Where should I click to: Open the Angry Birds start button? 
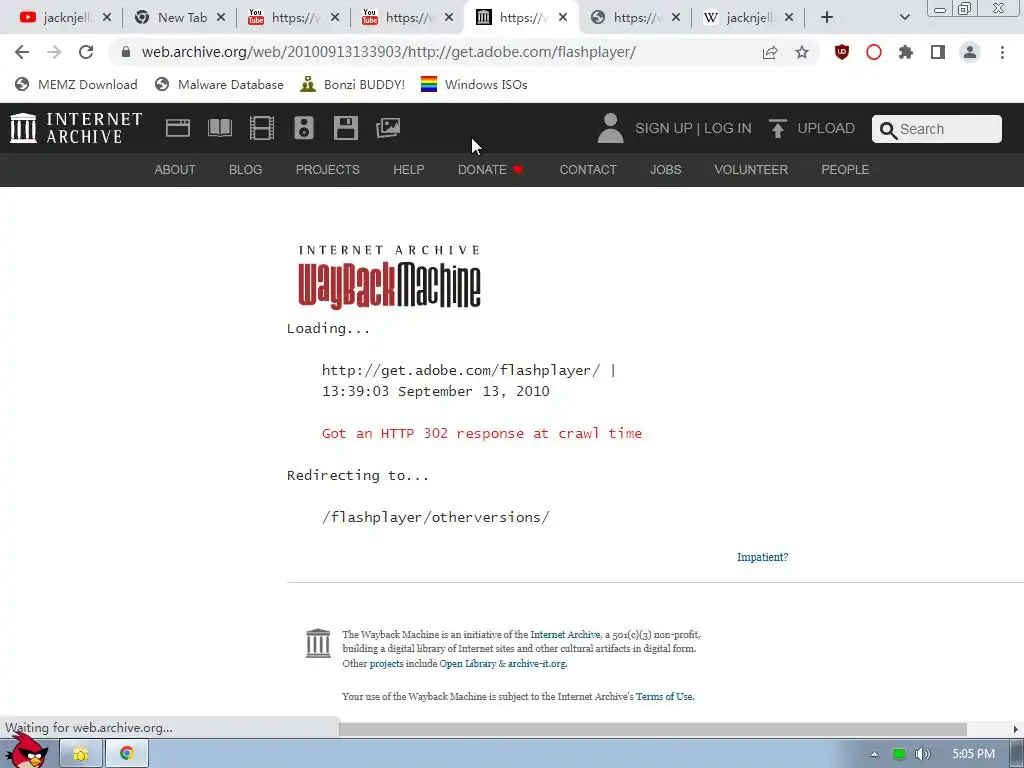click(26, 751)
